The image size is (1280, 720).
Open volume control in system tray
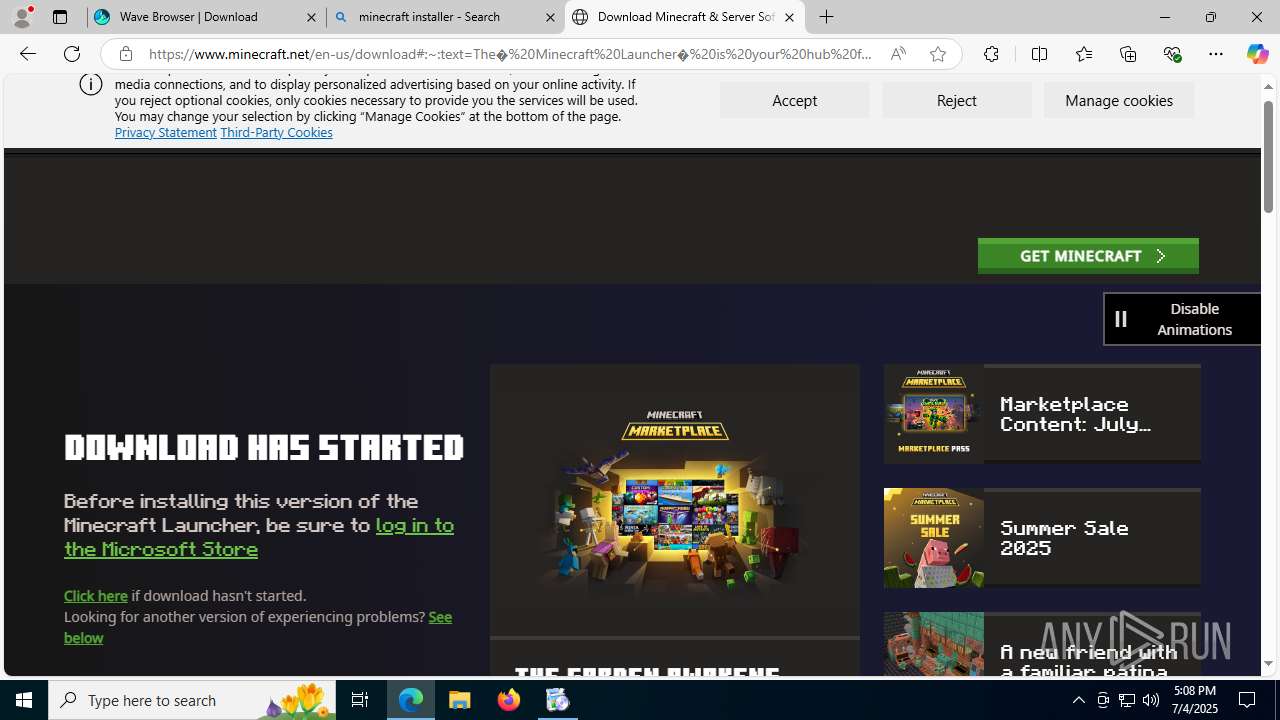coord(1151,700)
